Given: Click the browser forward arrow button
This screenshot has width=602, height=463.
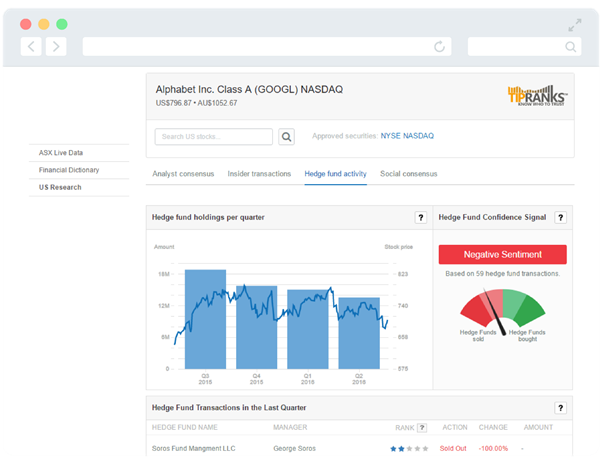Looking at the screenshot, I should click(56, 47).
